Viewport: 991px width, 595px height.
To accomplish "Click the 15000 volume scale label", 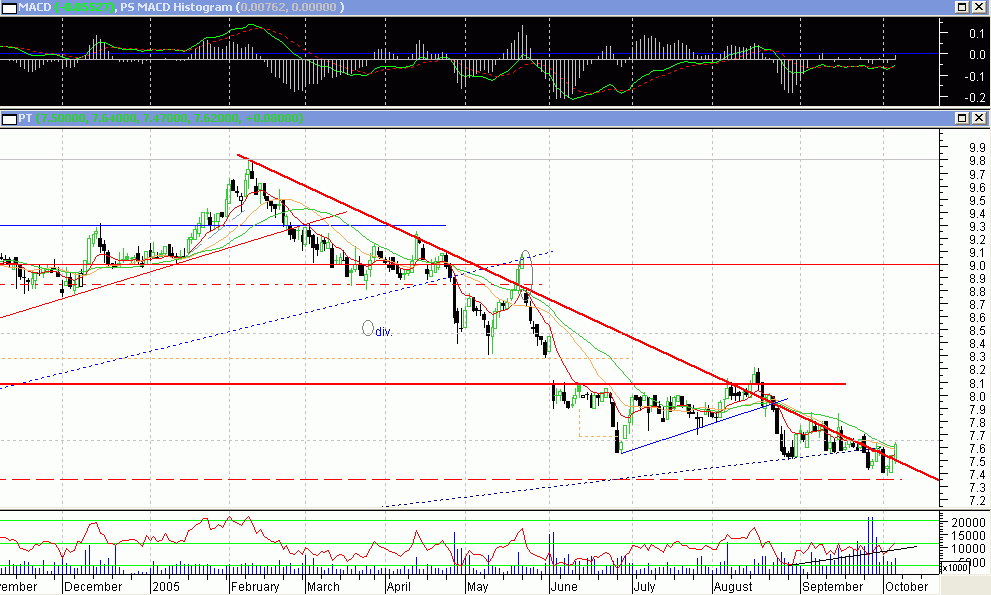I will point(968,536).
